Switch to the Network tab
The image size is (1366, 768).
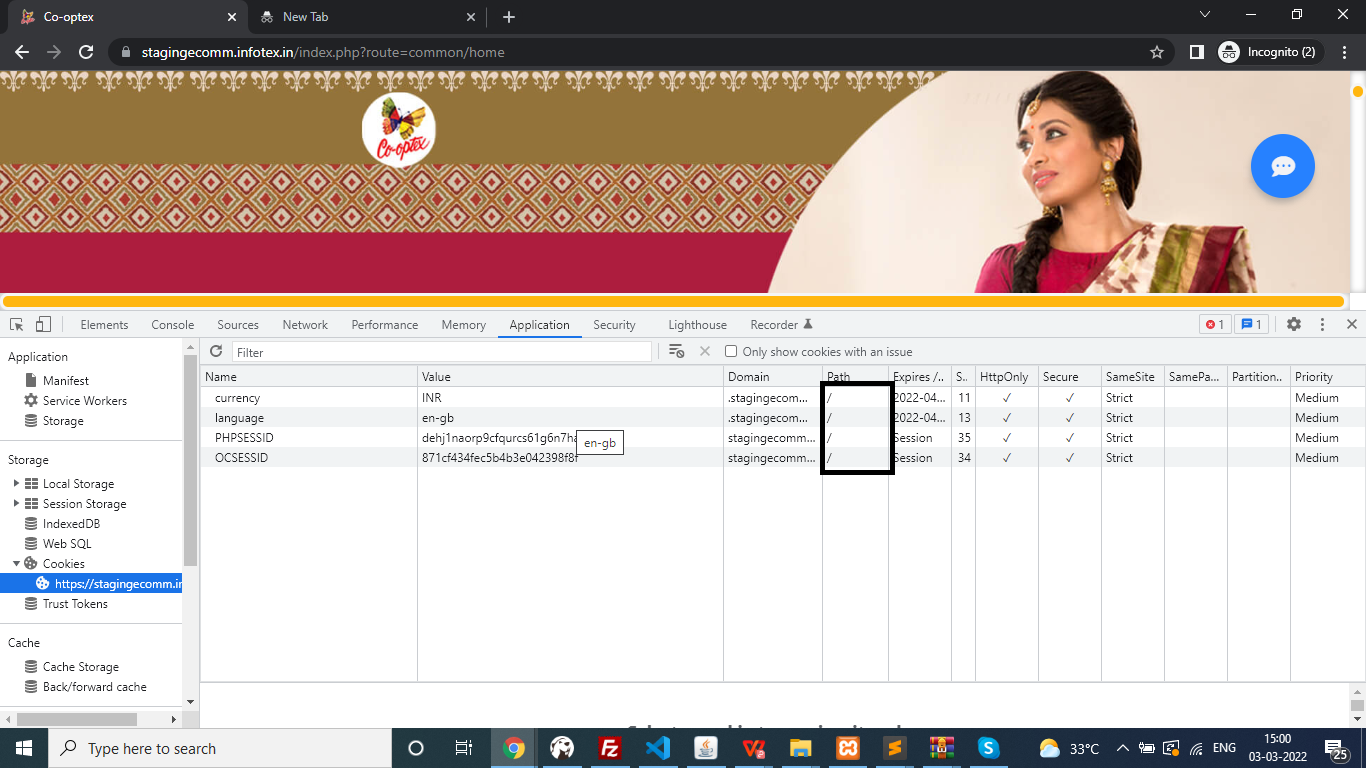[x=304, y=324]
